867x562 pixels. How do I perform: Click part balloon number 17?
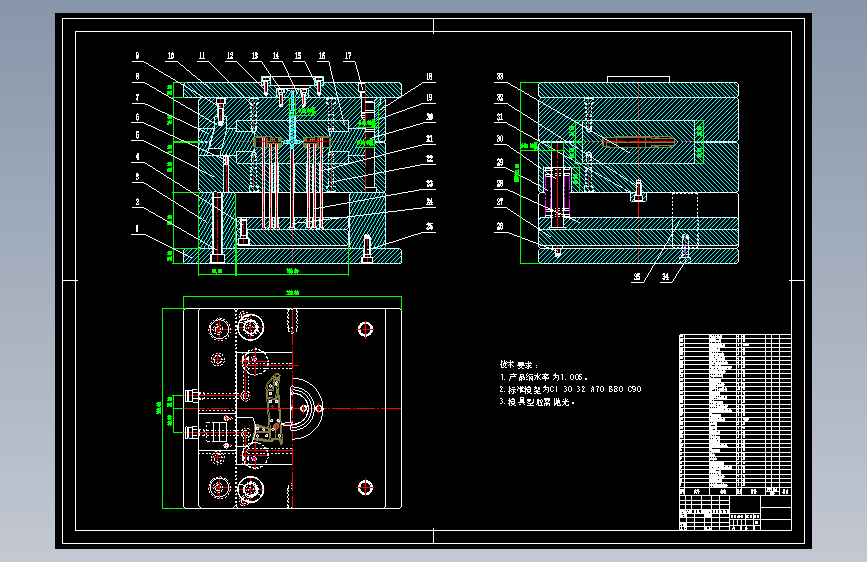(348, 56)
